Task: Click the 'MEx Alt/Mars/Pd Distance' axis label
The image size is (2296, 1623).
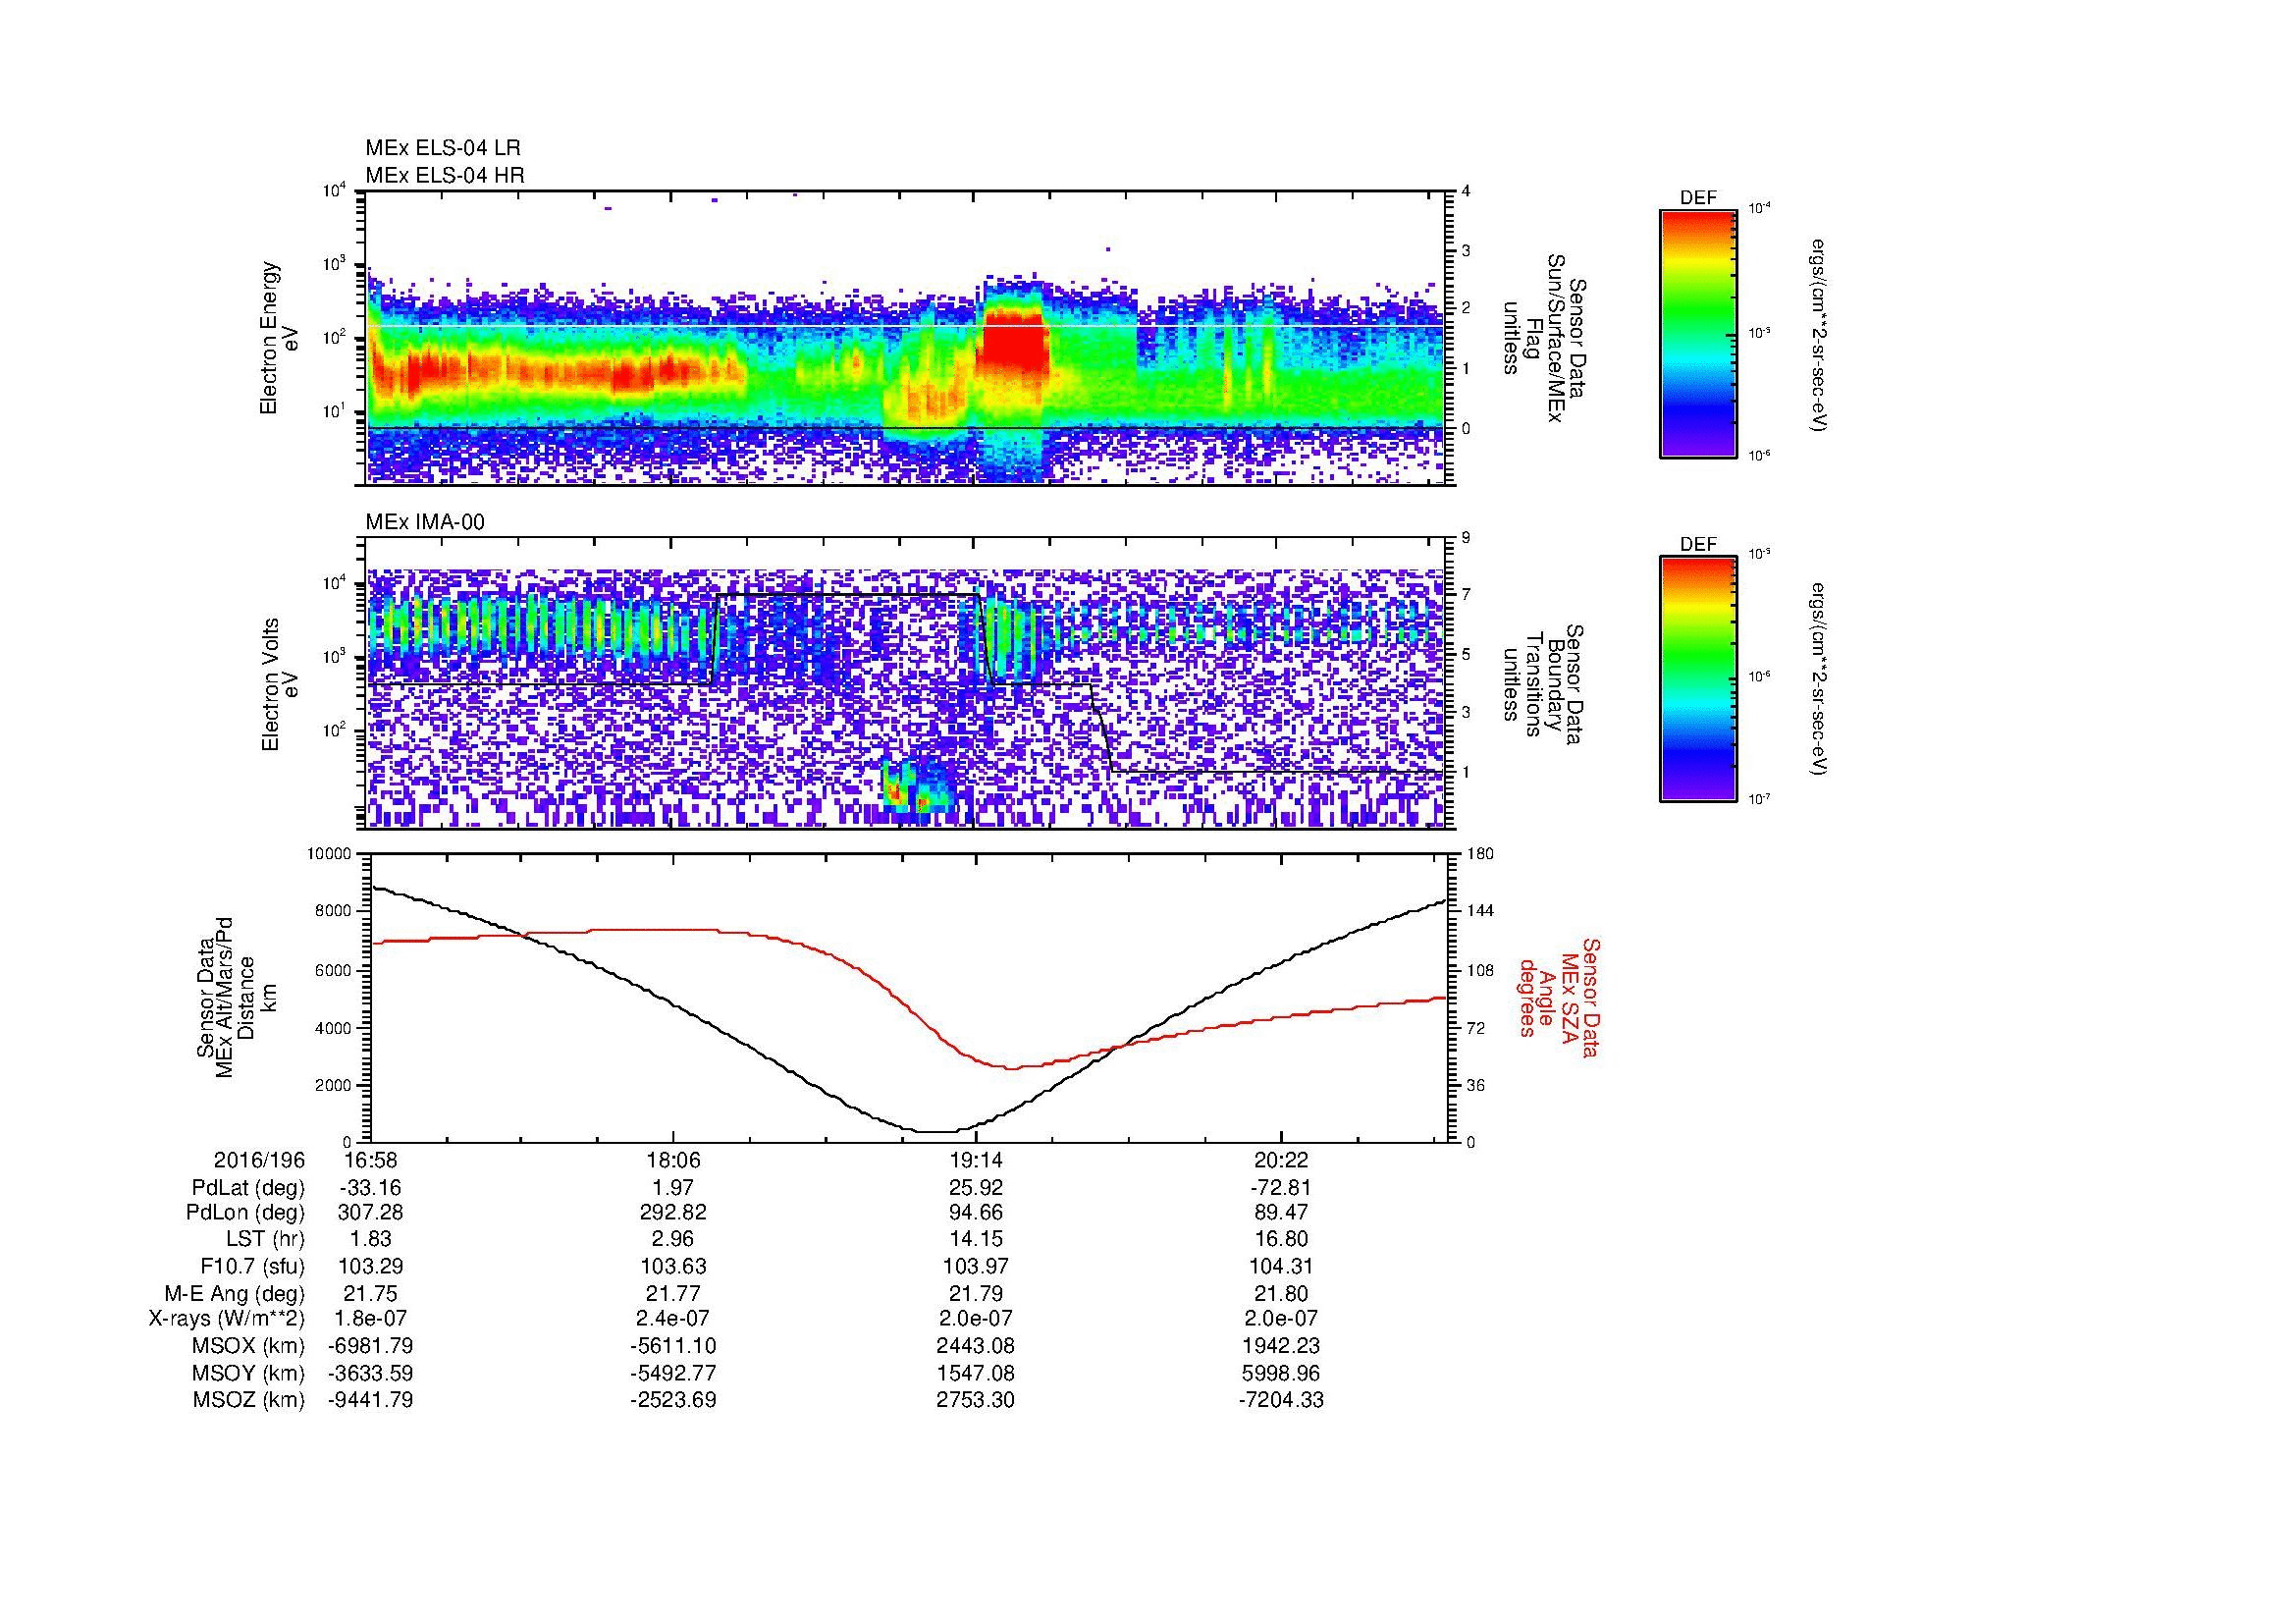Action: [236, 997]
